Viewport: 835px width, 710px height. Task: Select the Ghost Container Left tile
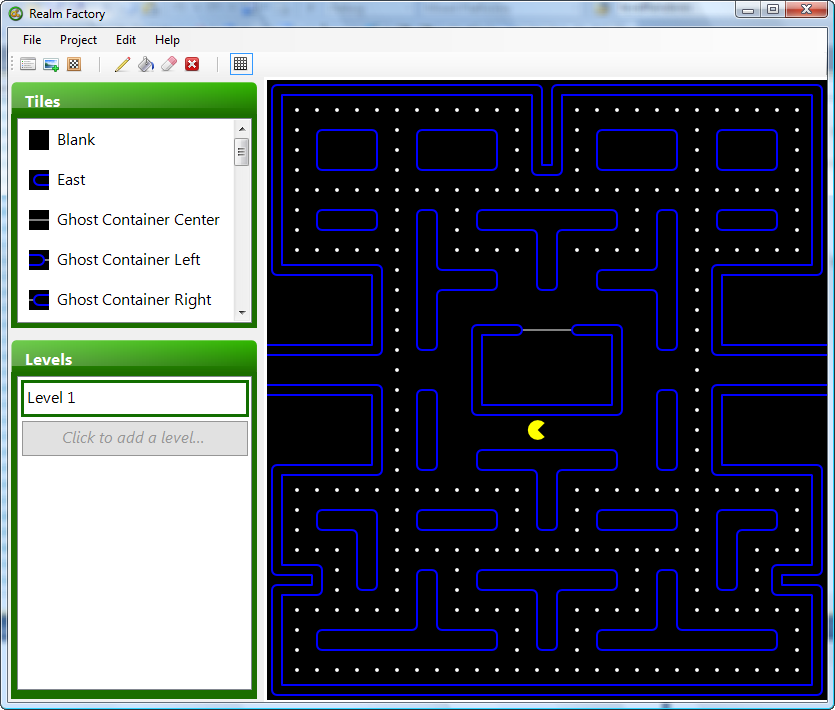[x=126, y=260]
